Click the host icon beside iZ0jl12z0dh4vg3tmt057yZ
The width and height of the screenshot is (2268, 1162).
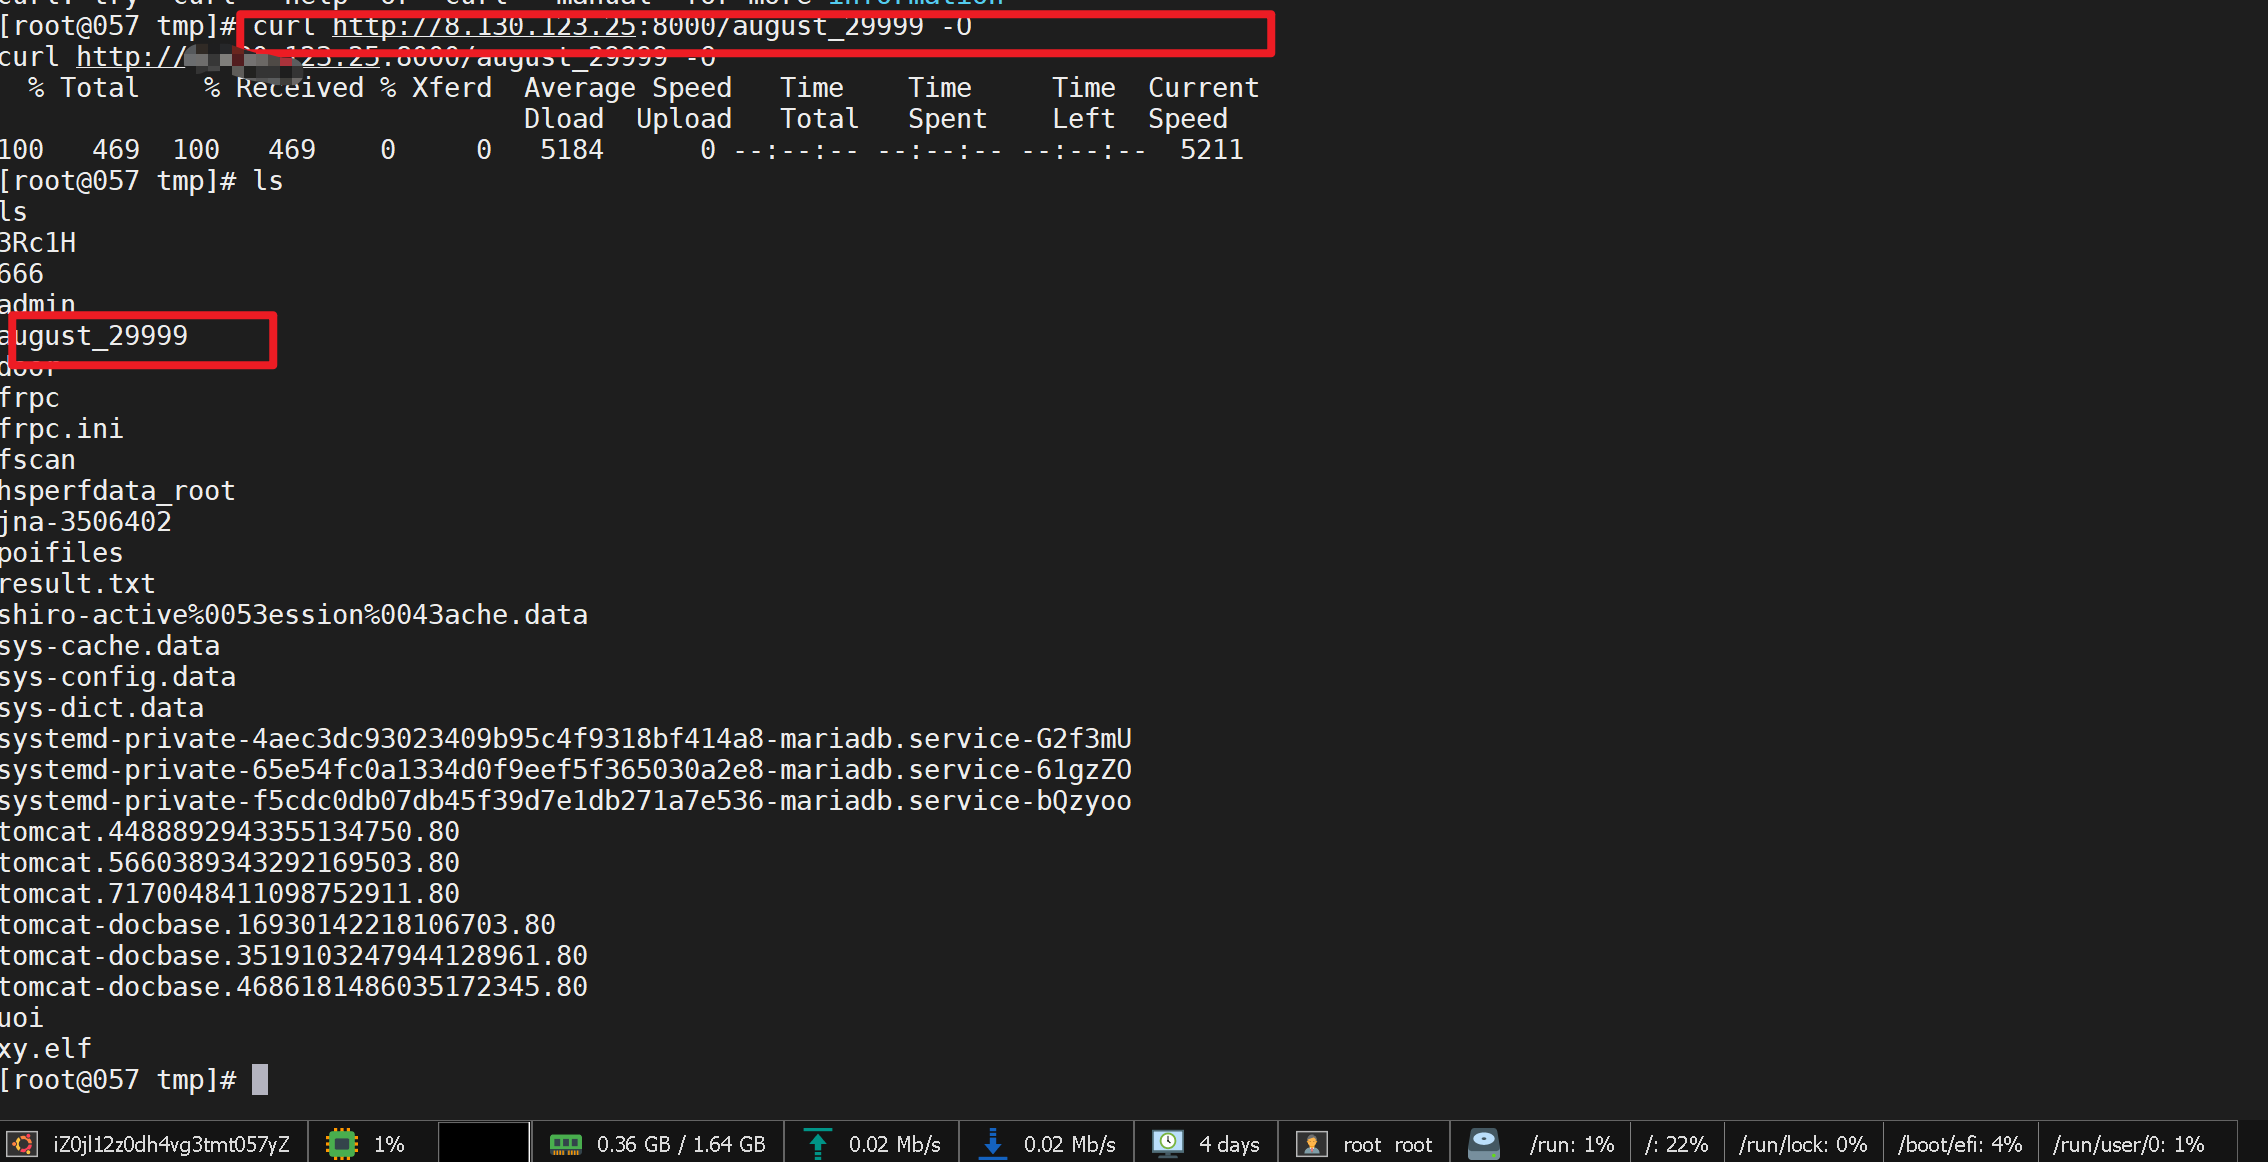(x=22, y=1144)
